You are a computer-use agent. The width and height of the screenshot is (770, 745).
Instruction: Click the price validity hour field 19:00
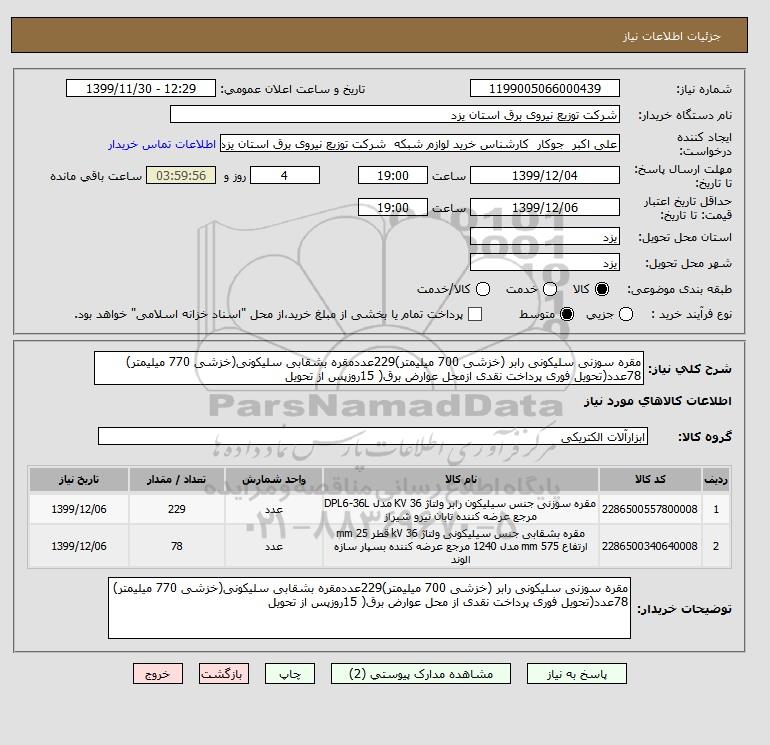point(393,207)
